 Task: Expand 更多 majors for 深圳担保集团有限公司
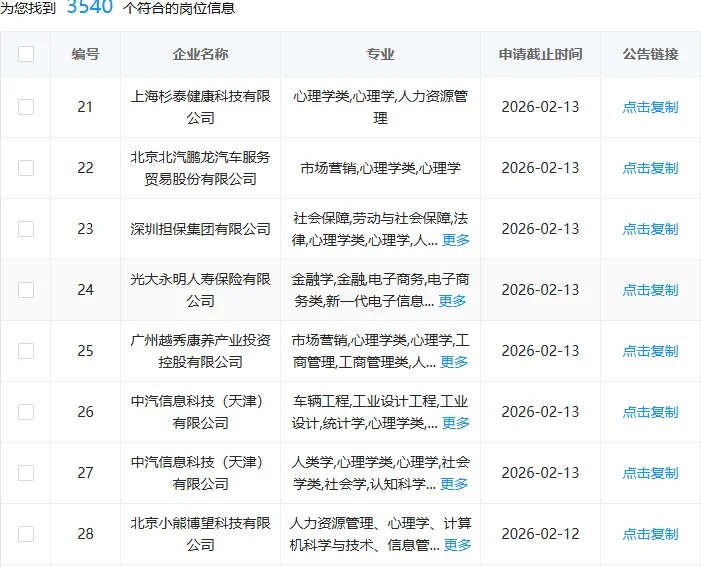point(456,240)
